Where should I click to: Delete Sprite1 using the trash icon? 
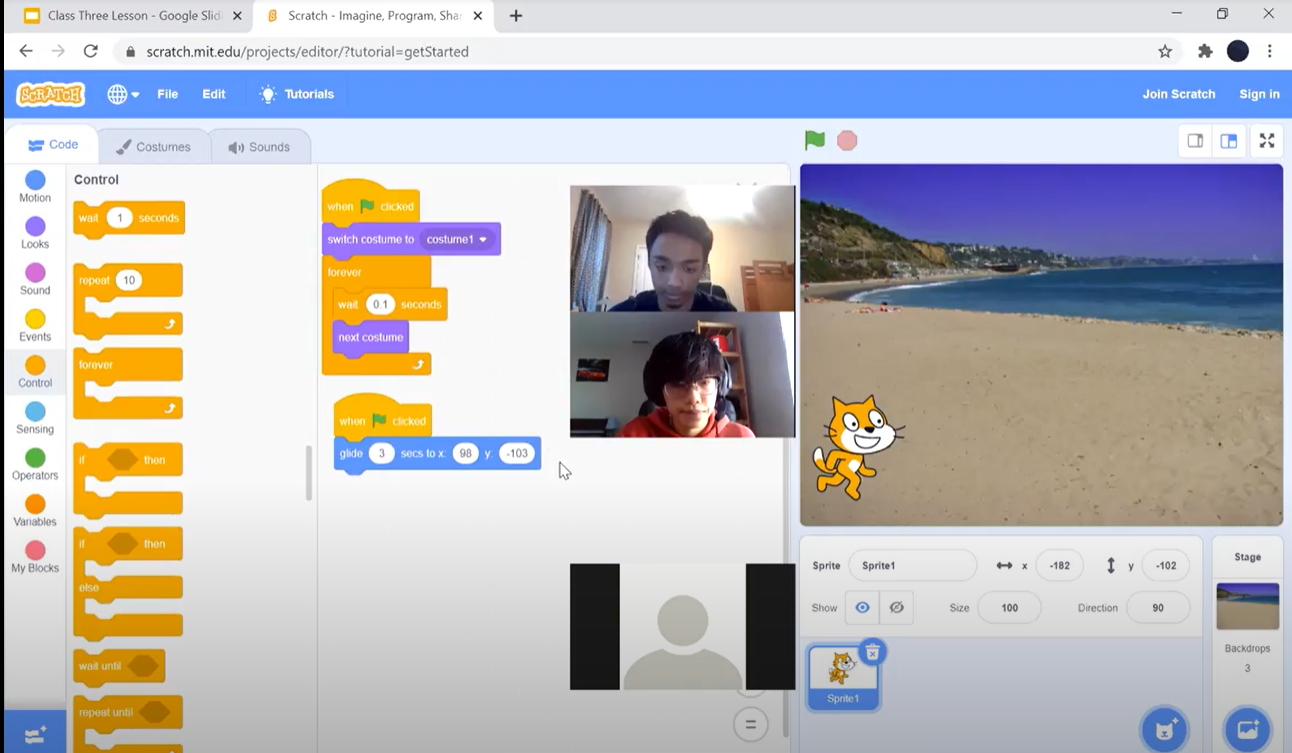pos(872,652)
